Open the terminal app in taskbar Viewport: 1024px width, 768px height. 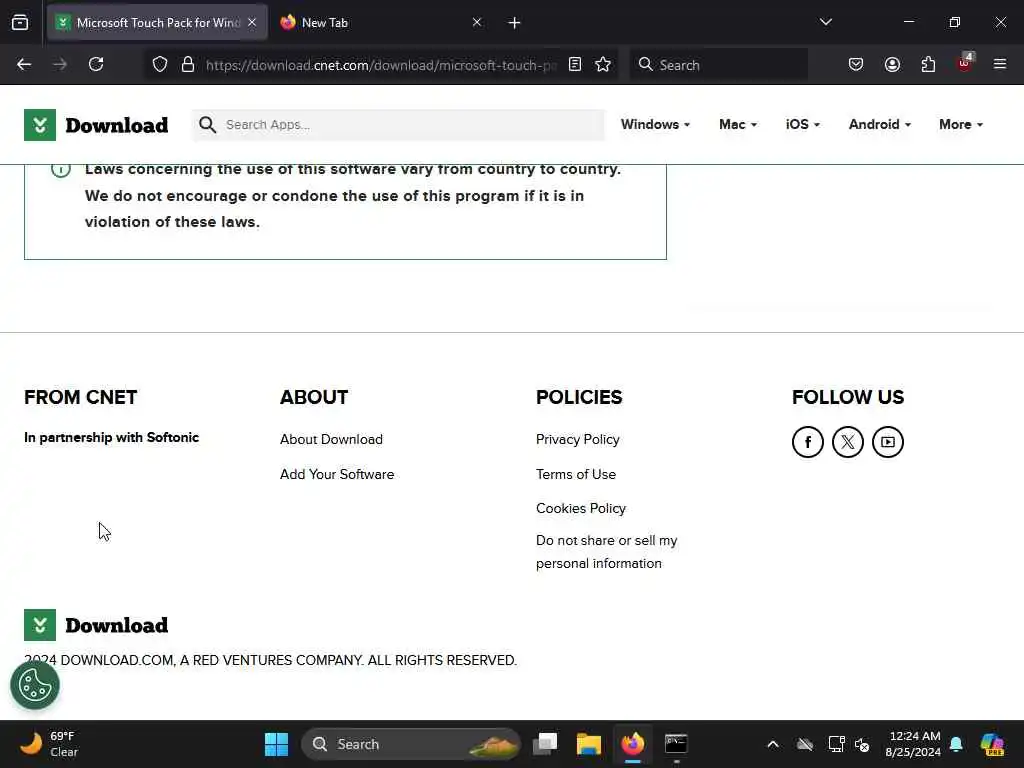[676, 744]
